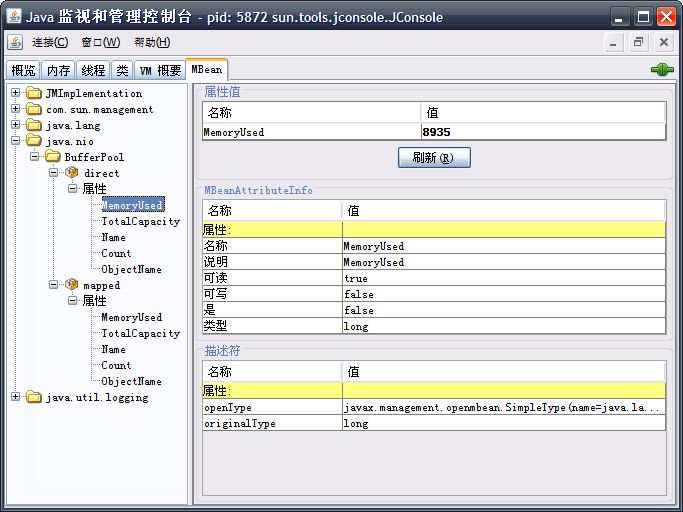The image size is (683, 512).
Task: Select TotalCapacity under mapped attributes
Action: pos(140,333)
